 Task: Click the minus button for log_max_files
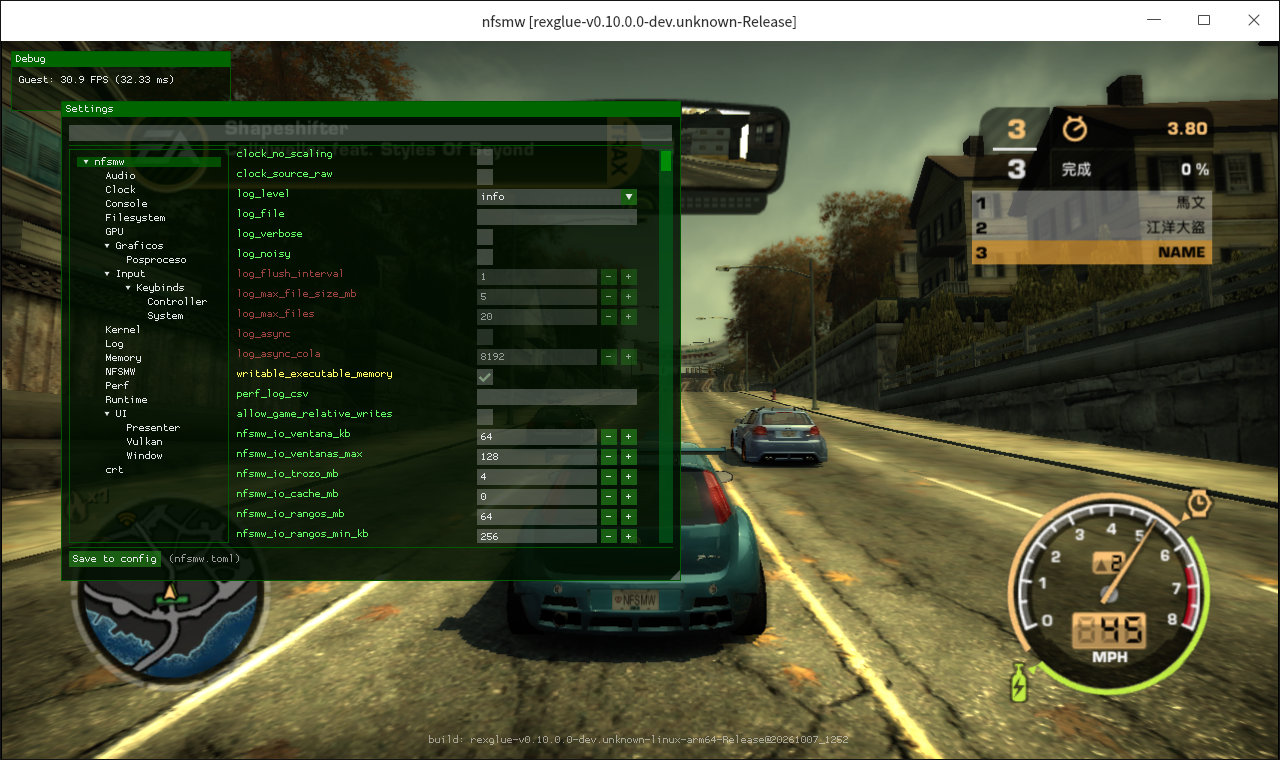tap(609, 317)
